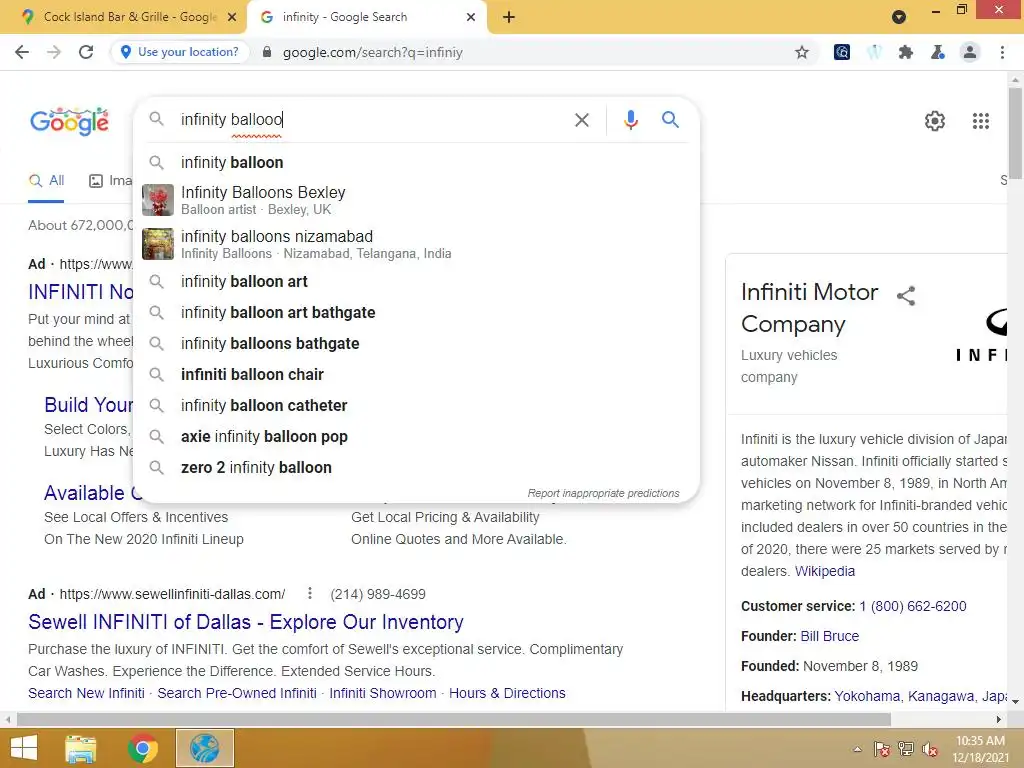This screenshot has height=768, width=1024.
Task: Choose the 'zero 2 infinity balloon' suggestion
Action: 416,468
